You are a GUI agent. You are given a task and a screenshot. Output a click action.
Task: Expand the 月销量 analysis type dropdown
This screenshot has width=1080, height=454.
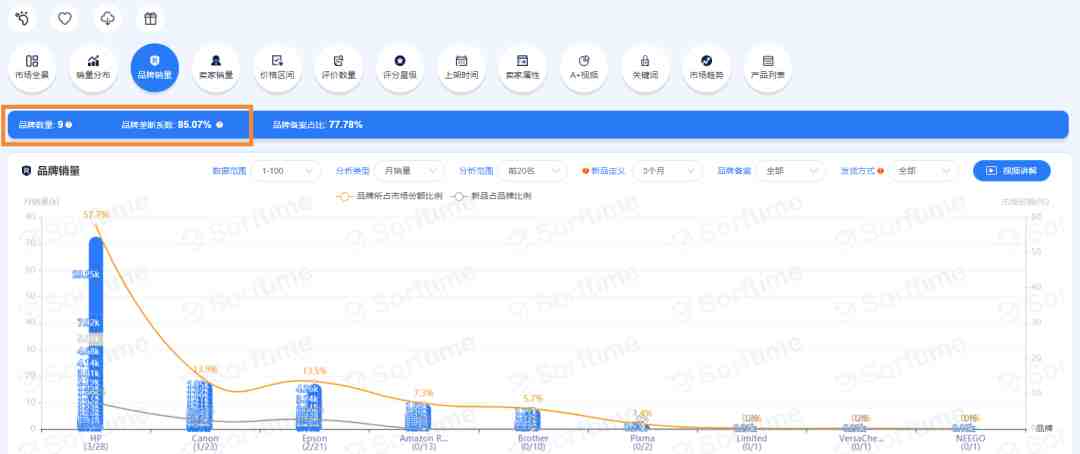tap(409, 171)
